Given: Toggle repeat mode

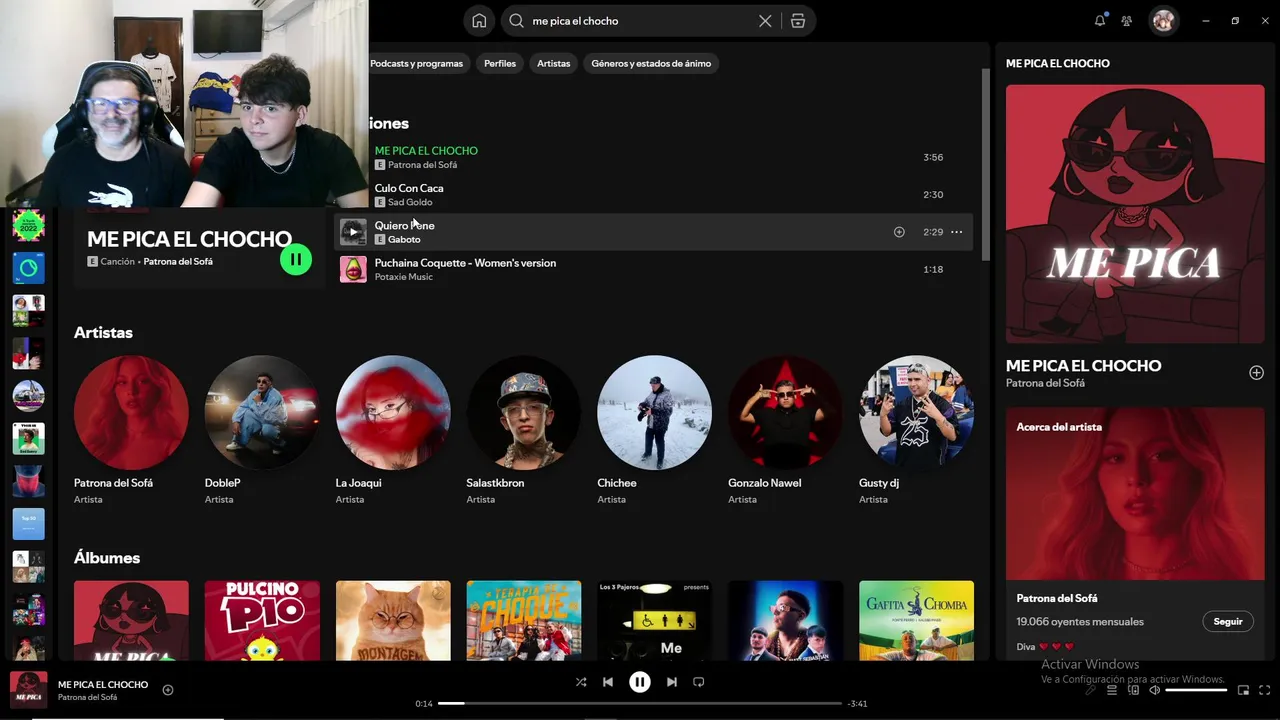Looking at the screenshot, I should (x=699, y=682).
